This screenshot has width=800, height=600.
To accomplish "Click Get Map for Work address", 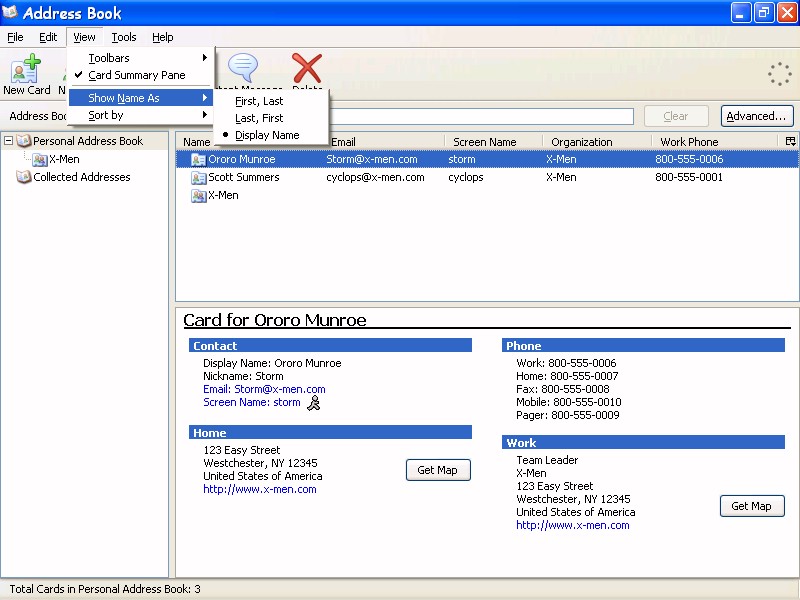I will click(x=752, y=506).
